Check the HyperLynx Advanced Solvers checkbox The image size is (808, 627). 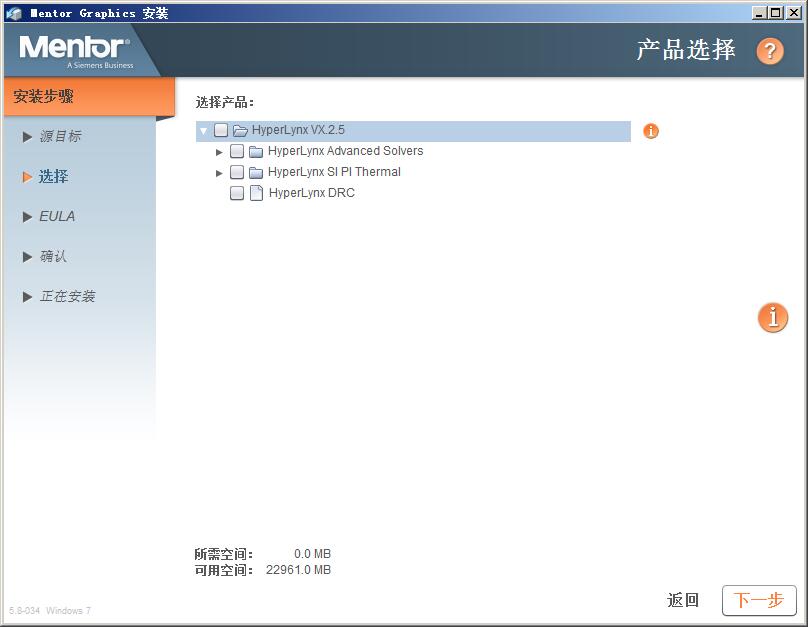237,151
